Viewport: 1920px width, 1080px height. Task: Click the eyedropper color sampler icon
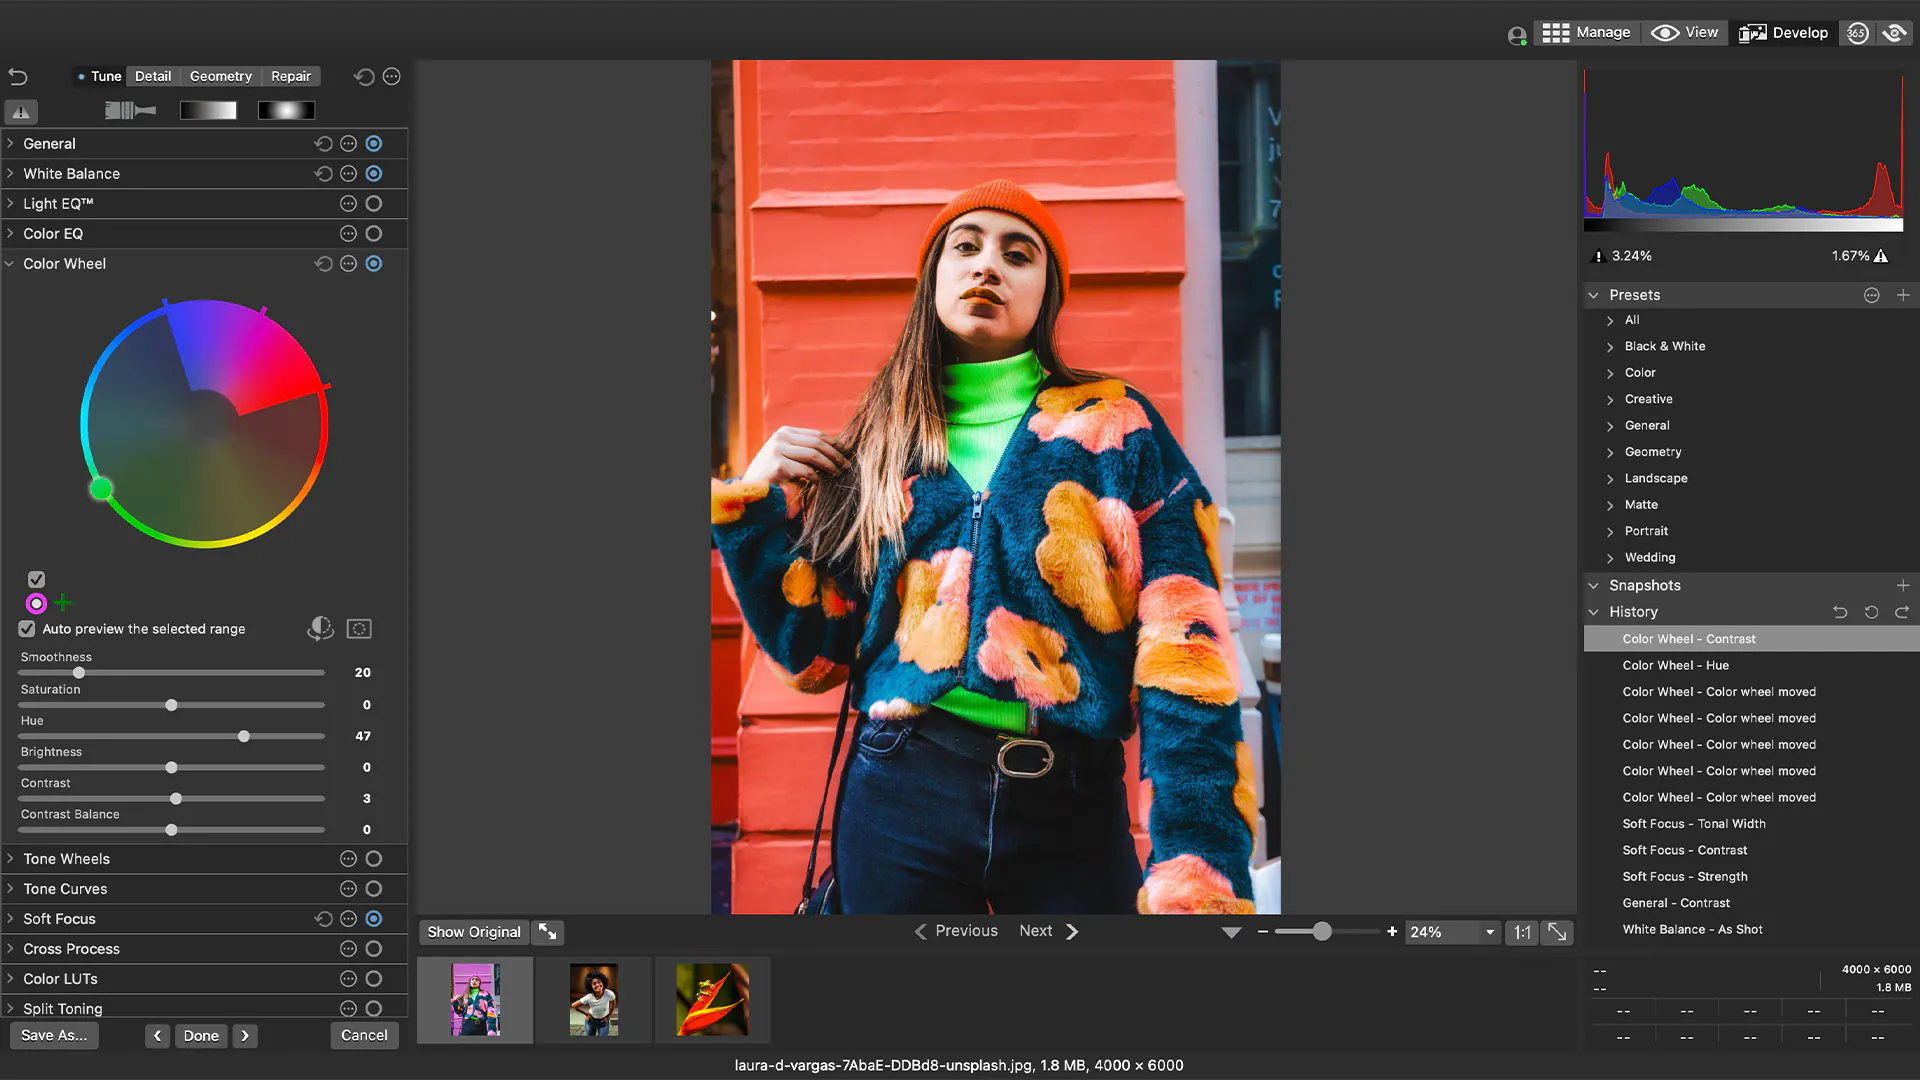coord(360,628)
